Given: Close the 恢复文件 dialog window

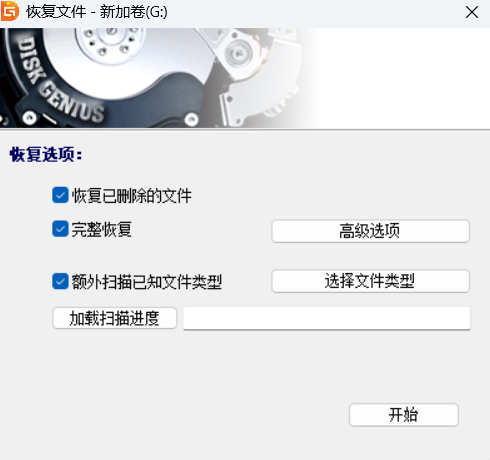Looking at the screenshot, I should coord(472,13).
